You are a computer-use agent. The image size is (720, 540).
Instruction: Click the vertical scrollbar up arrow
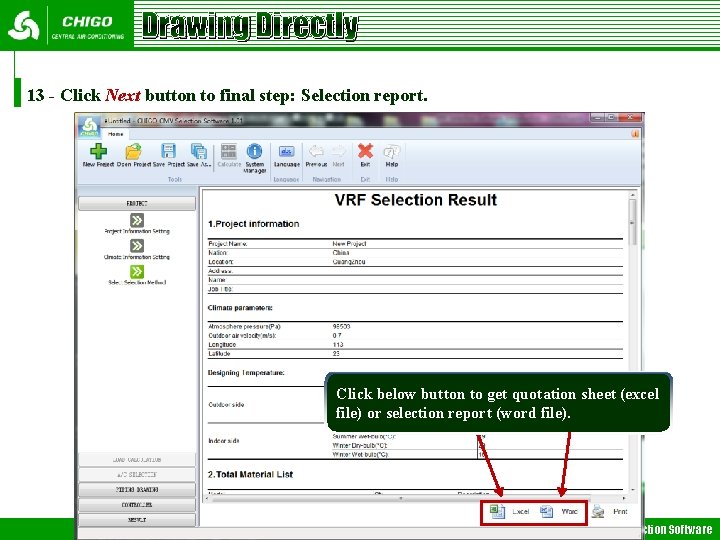pos(633,194)
